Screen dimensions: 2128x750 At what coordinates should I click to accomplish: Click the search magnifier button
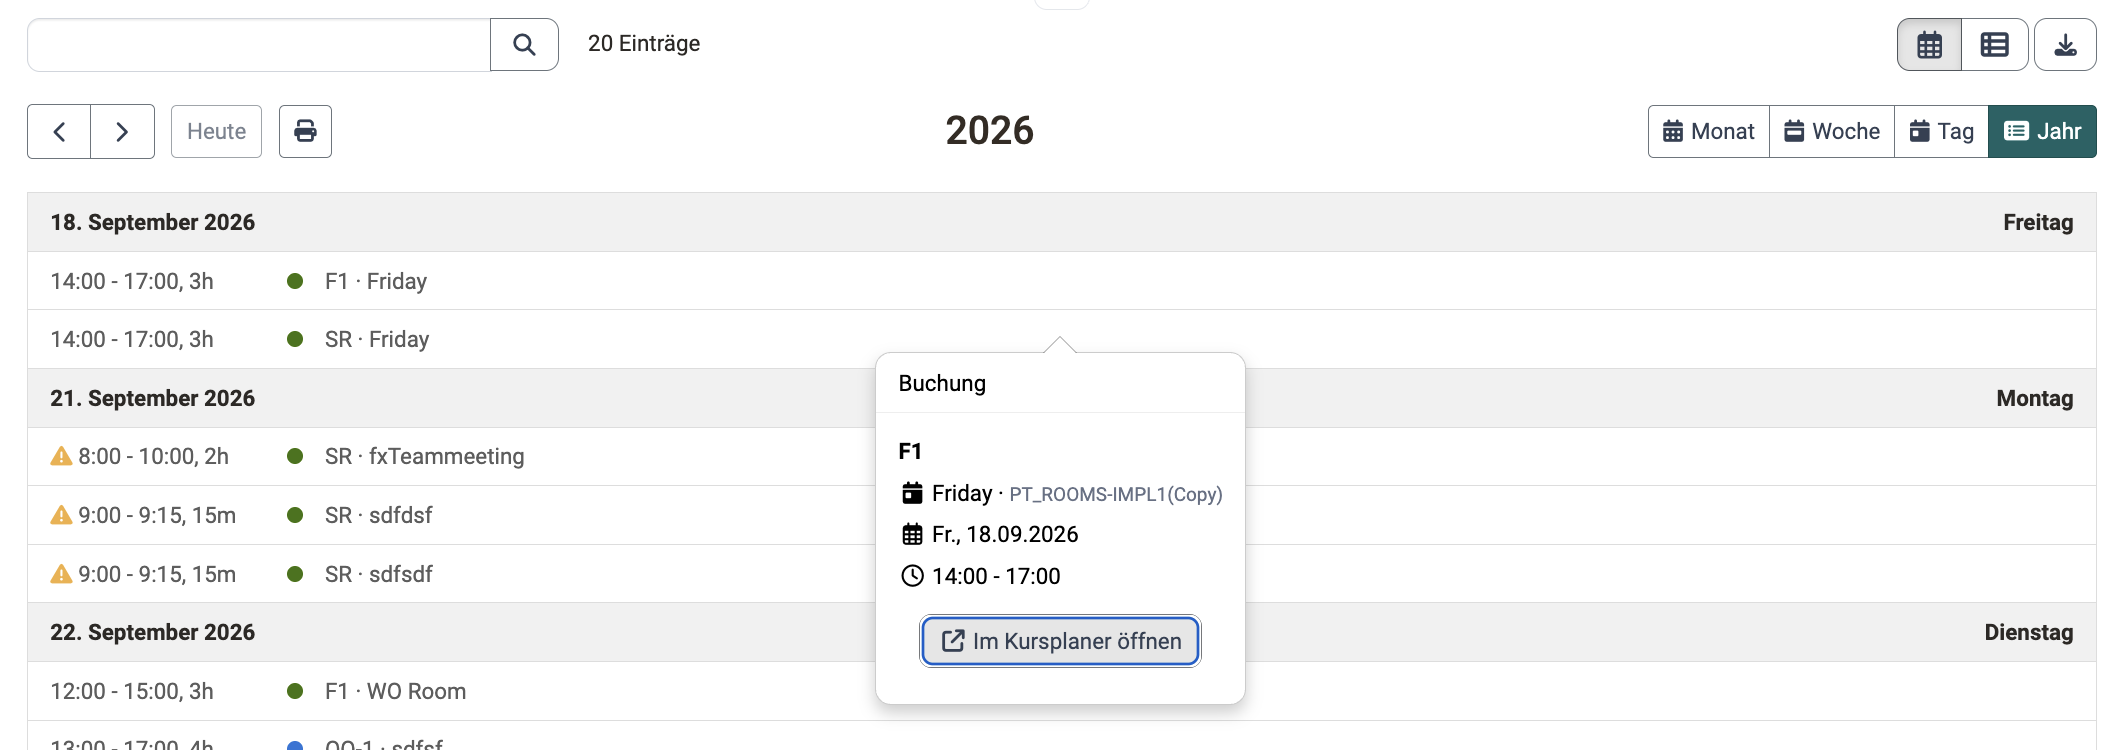click(x=524, y=44)
